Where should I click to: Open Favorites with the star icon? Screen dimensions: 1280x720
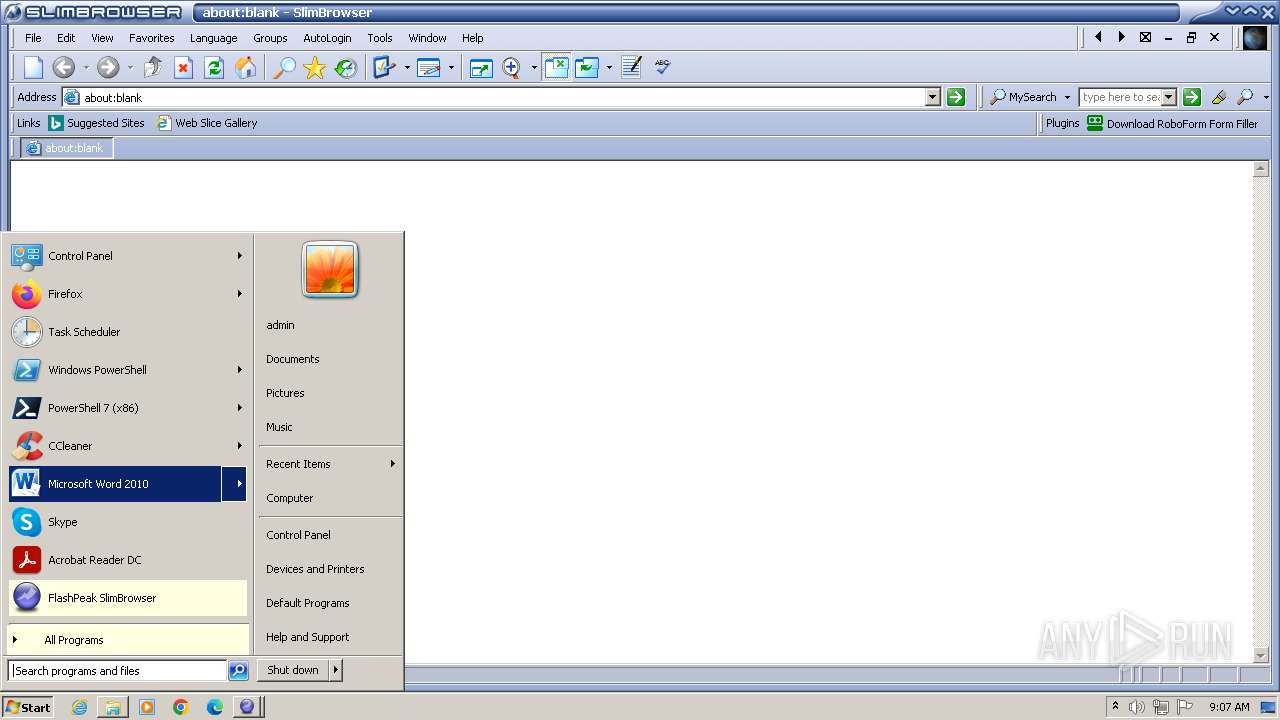tap(315, 67)
